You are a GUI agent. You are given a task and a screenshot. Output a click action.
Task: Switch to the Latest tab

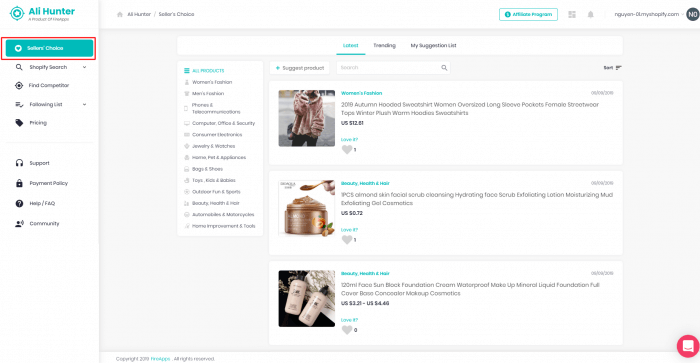tap(350, 46)
